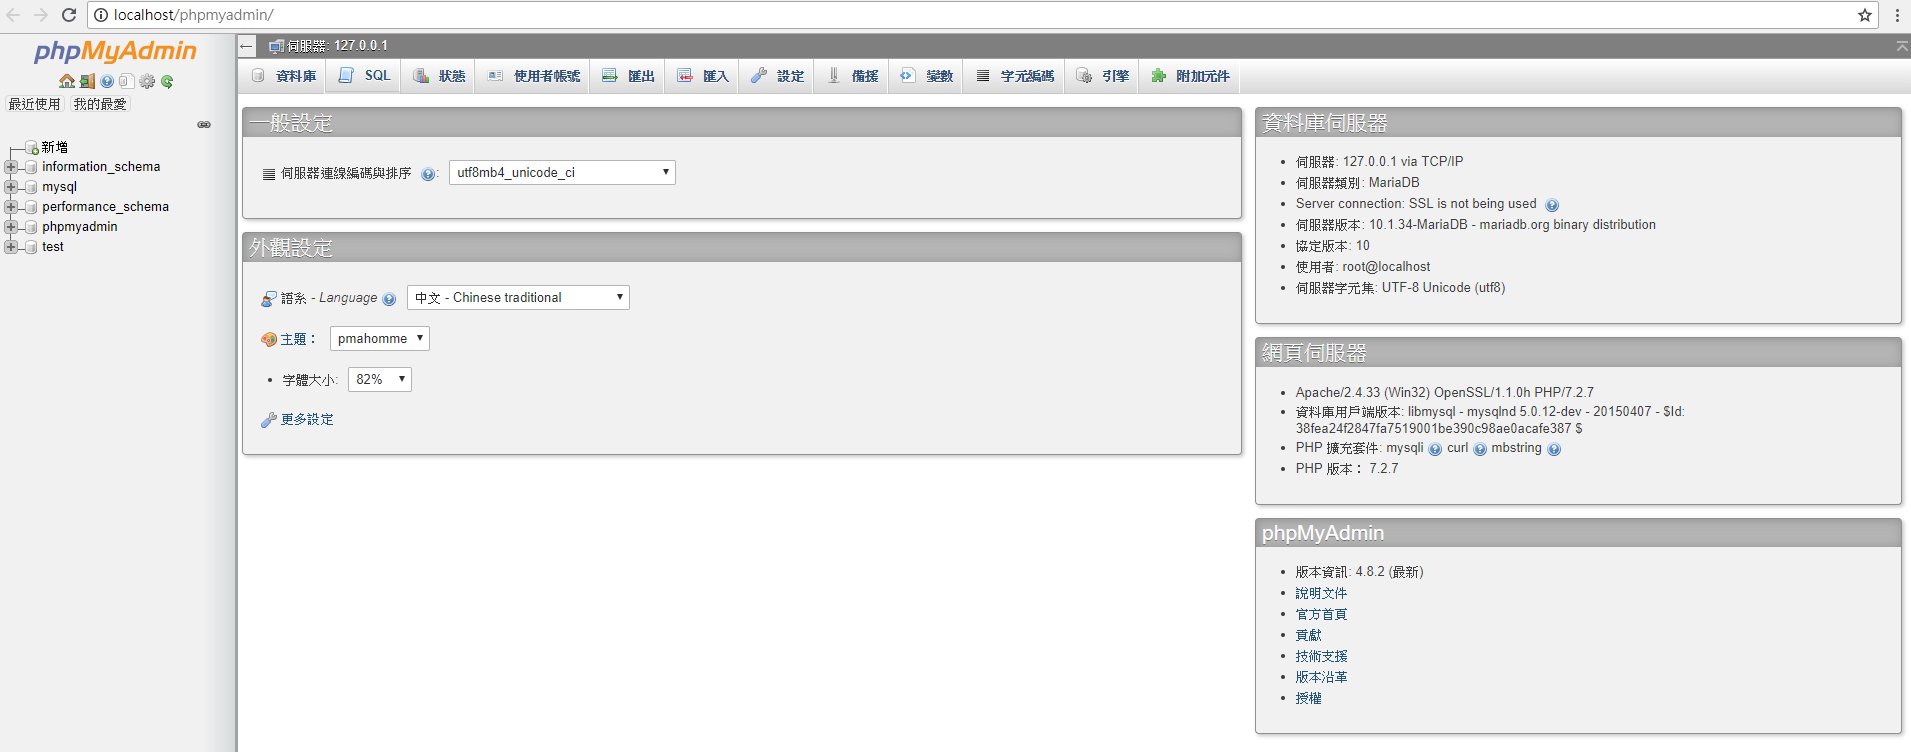The height and width of the screenshot is (752, 1911).
Task: Click the server icon beside 伺服器: 127.0.0.1
Action: [x=277, y=46]
